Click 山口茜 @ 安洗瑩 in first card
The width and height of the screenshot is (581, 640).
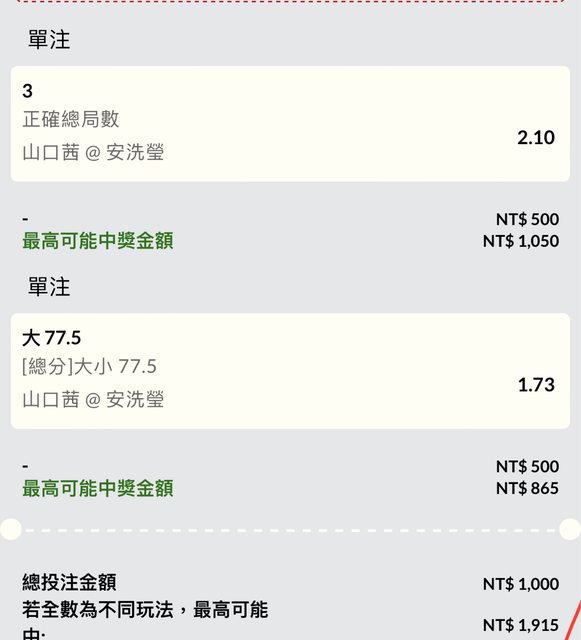[x=93, y=153]
